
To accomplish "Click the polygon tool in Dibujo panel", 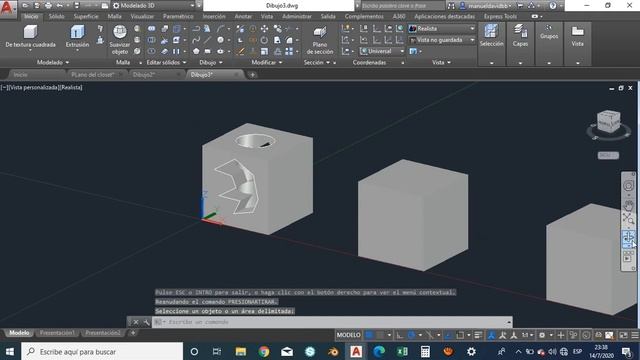I will [196, 51].
